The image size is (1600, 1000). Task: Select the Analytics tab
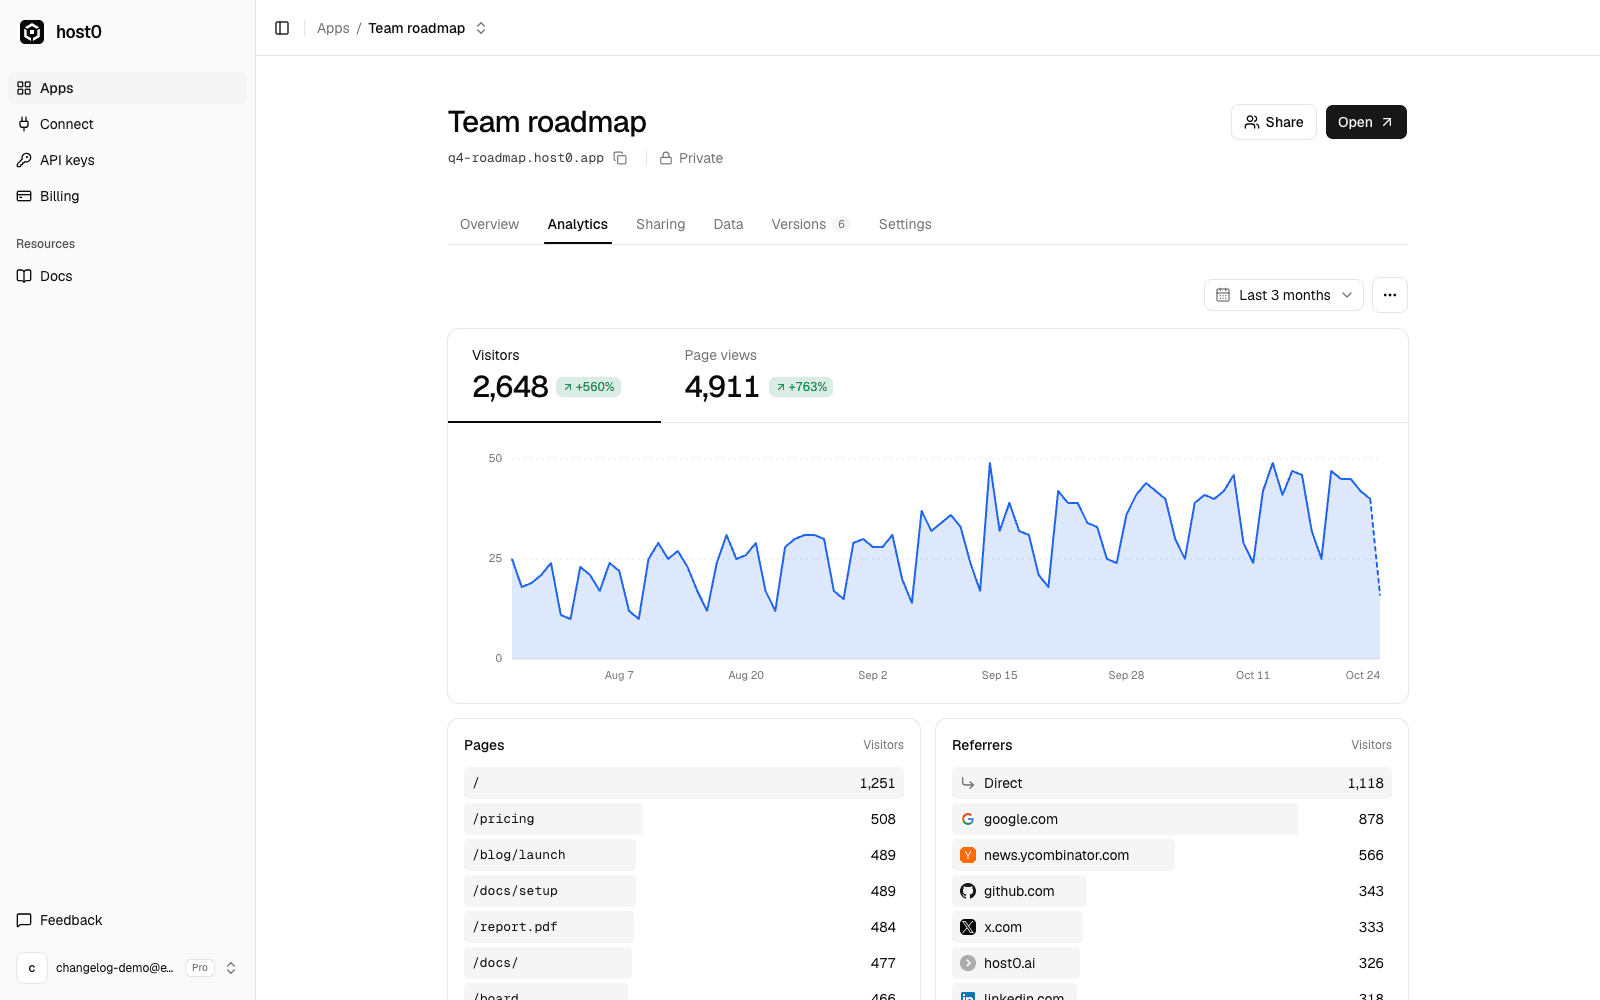coord(577,224)
